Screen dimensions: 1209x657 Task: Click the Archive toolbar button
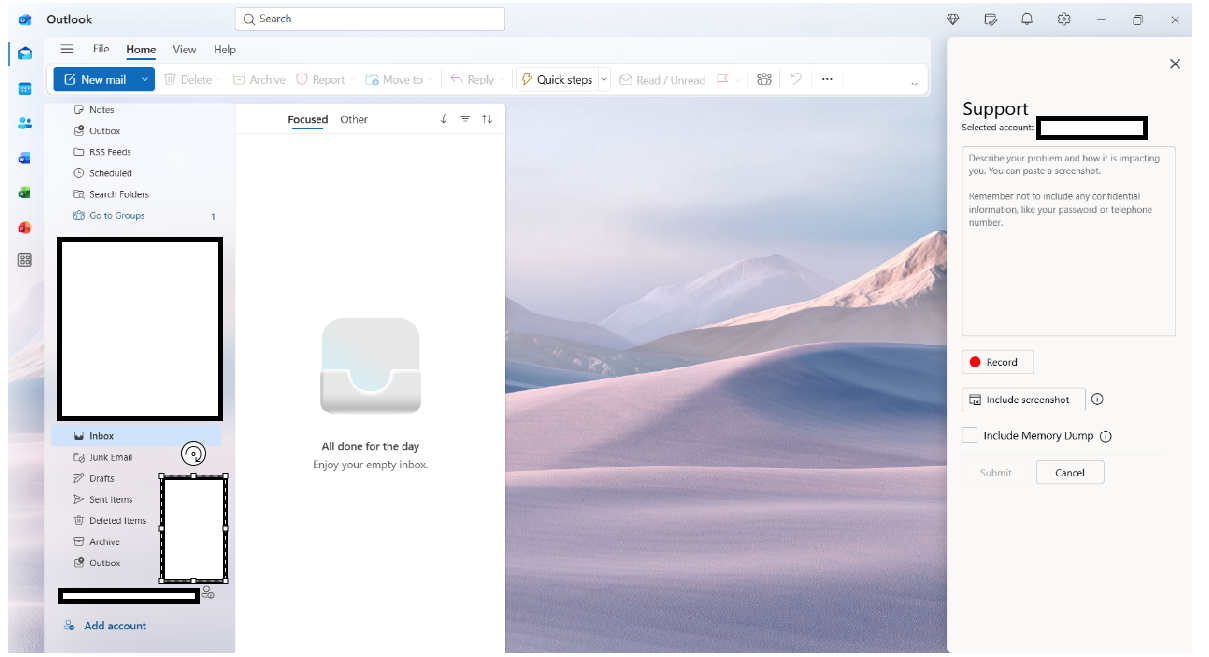[259, 80]
